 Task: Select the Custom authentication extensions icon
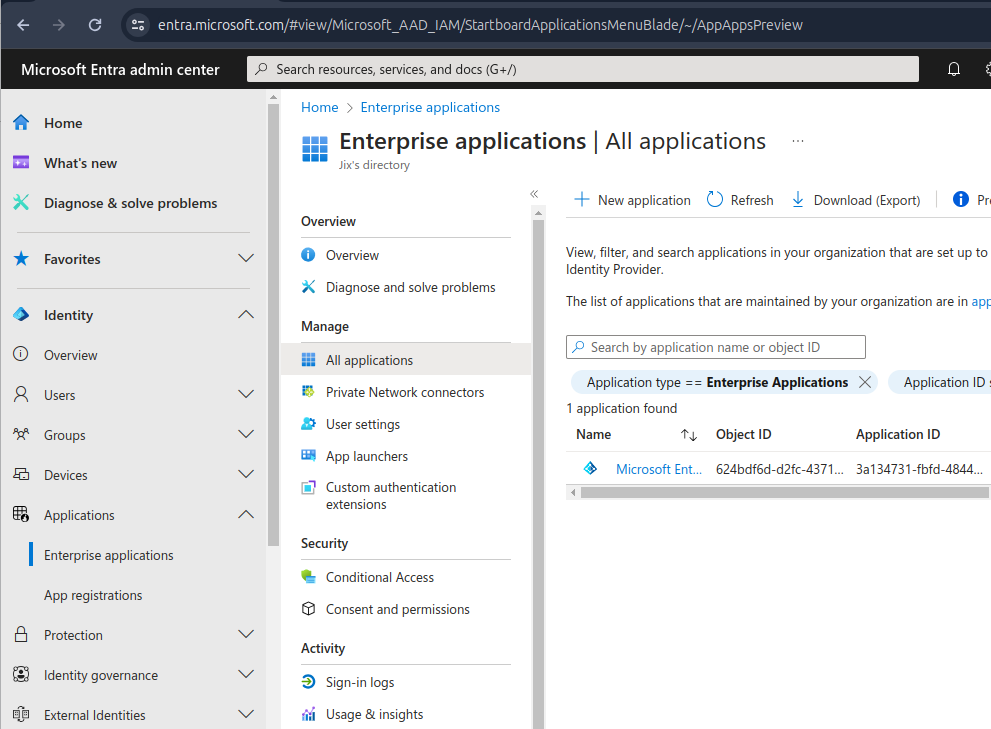click(308, 487)
